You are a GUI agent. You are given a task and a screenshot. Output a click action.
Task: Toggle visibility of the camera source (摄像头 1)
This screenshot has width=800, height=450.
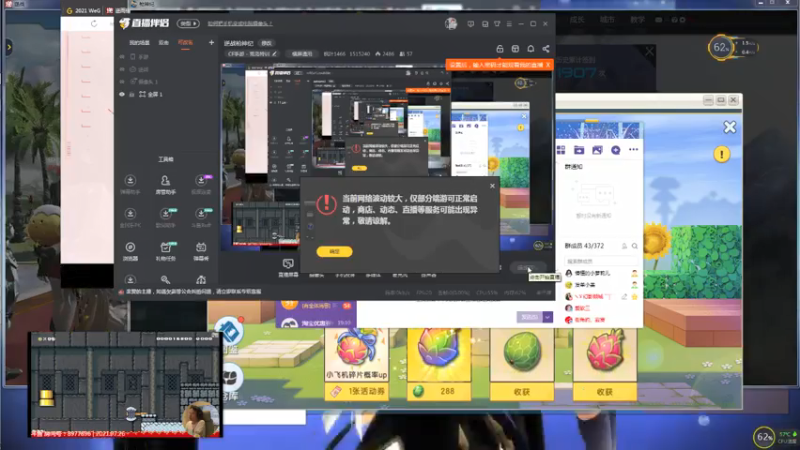(122, 82)
